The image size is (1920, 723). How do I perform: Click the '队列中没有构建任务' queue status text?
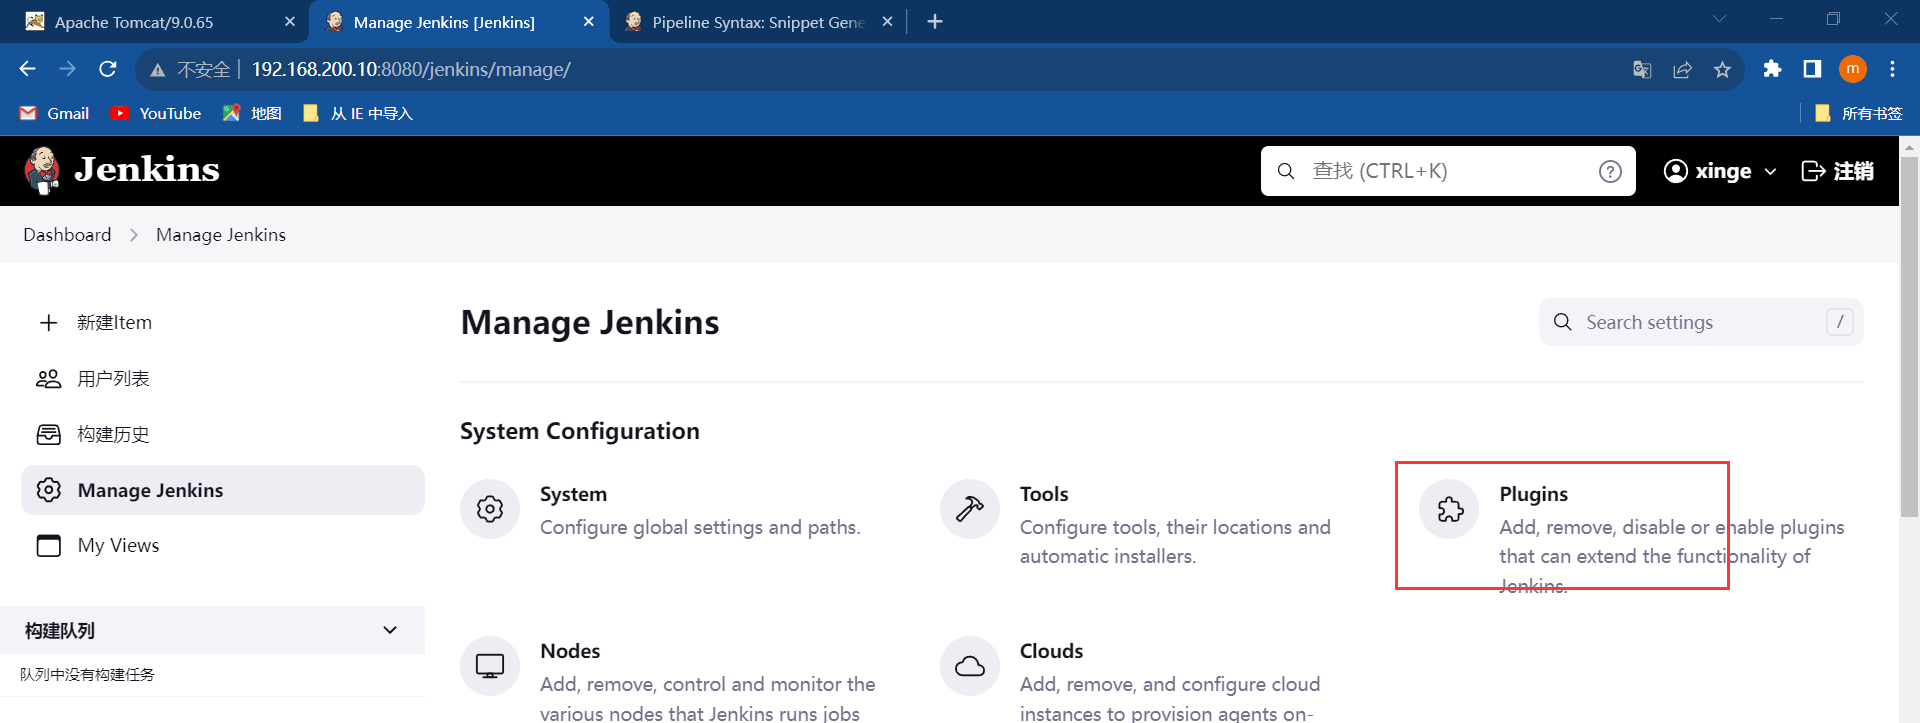pyautogui.click(x=88, y=674)
